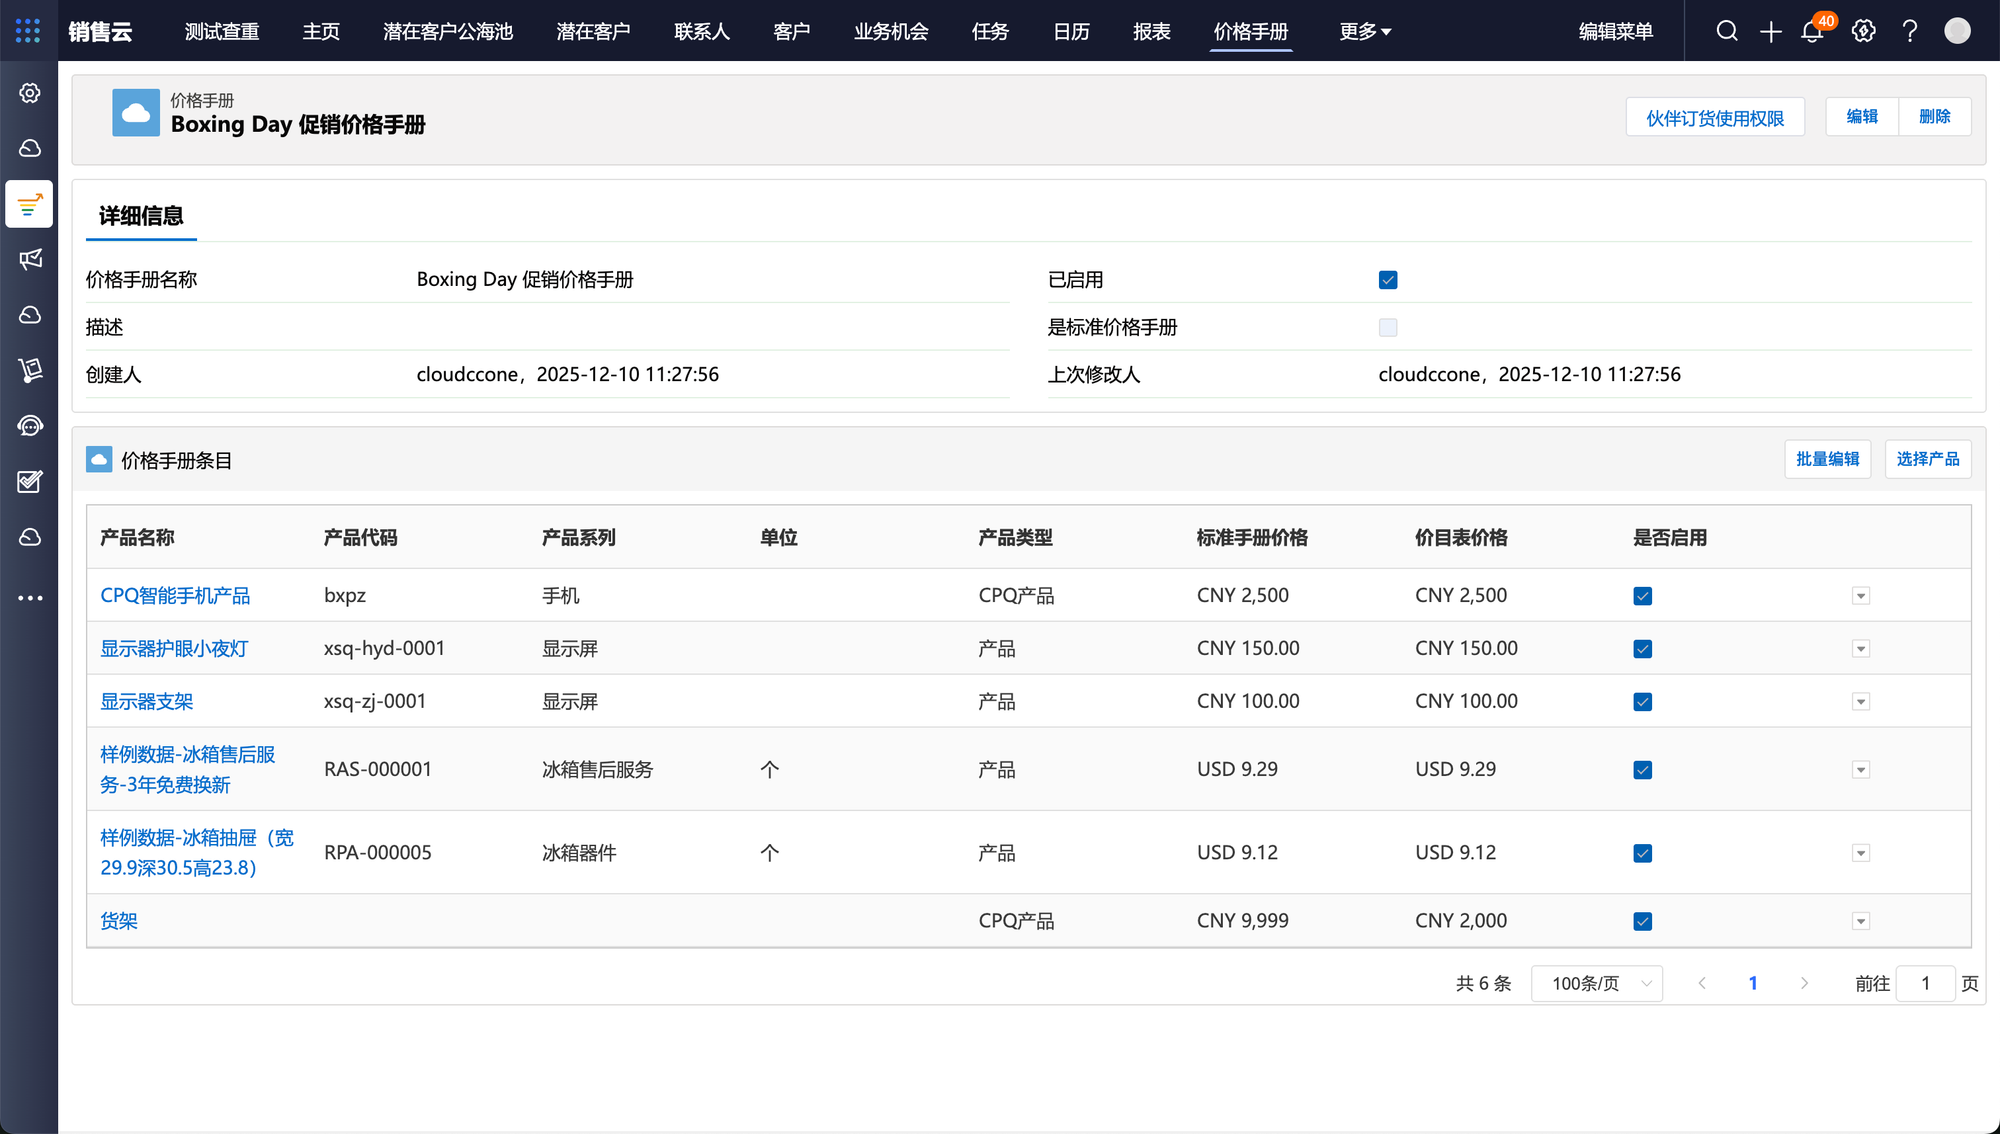Open the CPQ智能手机产品 product link
The height and width of the screenshot is (1134, 2000).
175,596
